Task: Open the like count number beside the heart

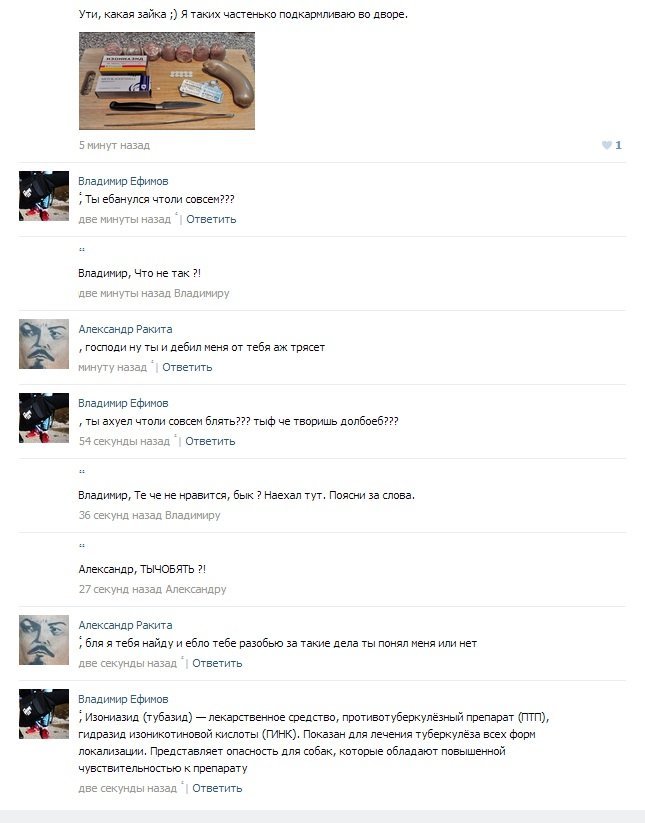Action: coord(618,145)
